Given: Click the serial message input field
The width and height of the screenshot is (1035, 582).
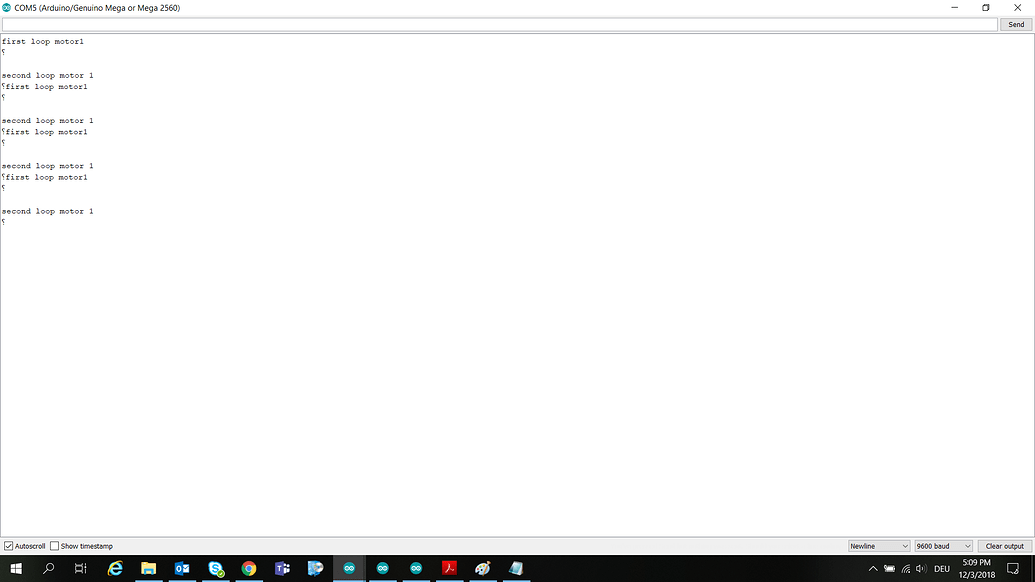Looking at the screenshot, I should click(x=500, y=24).
